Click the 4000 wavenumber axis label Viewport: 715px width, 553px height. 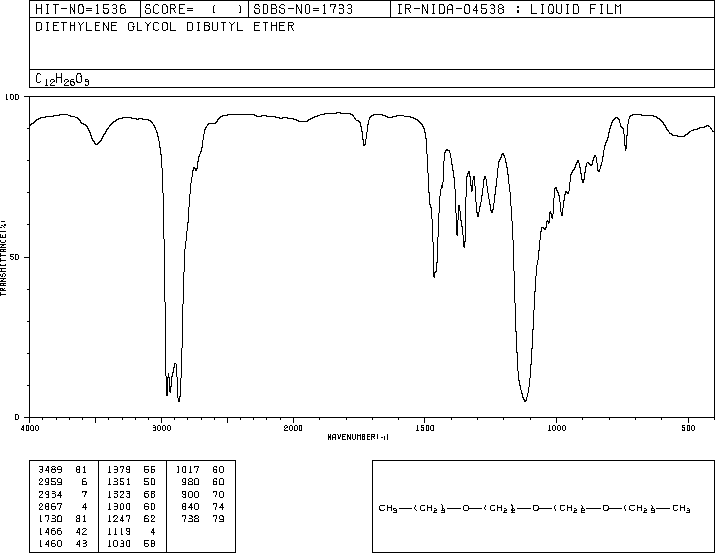pyautogui.click(x=30, y=428)
